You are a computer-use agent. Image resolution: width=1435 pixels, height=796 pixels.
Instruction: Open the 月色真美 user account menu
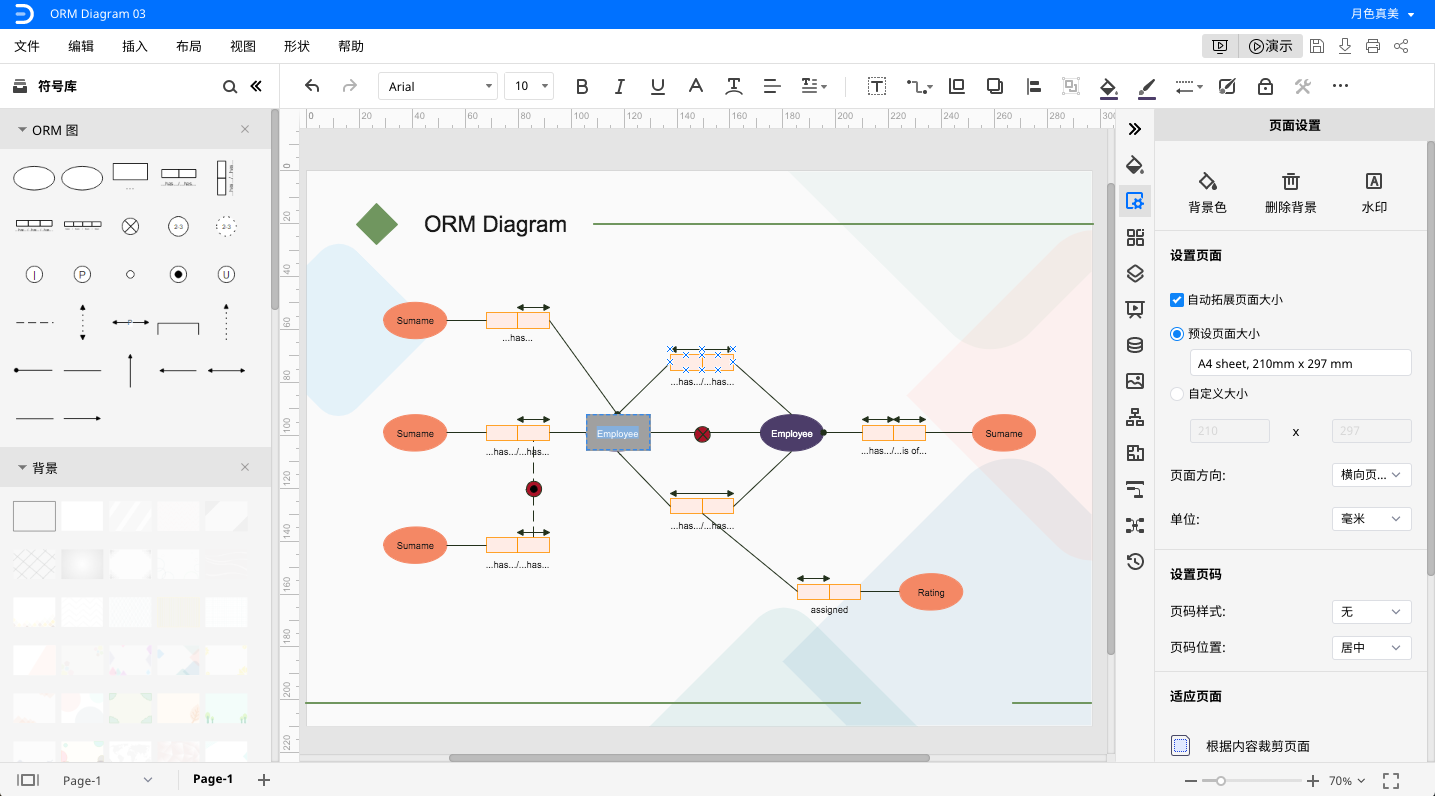click(x=1383, y=14)
